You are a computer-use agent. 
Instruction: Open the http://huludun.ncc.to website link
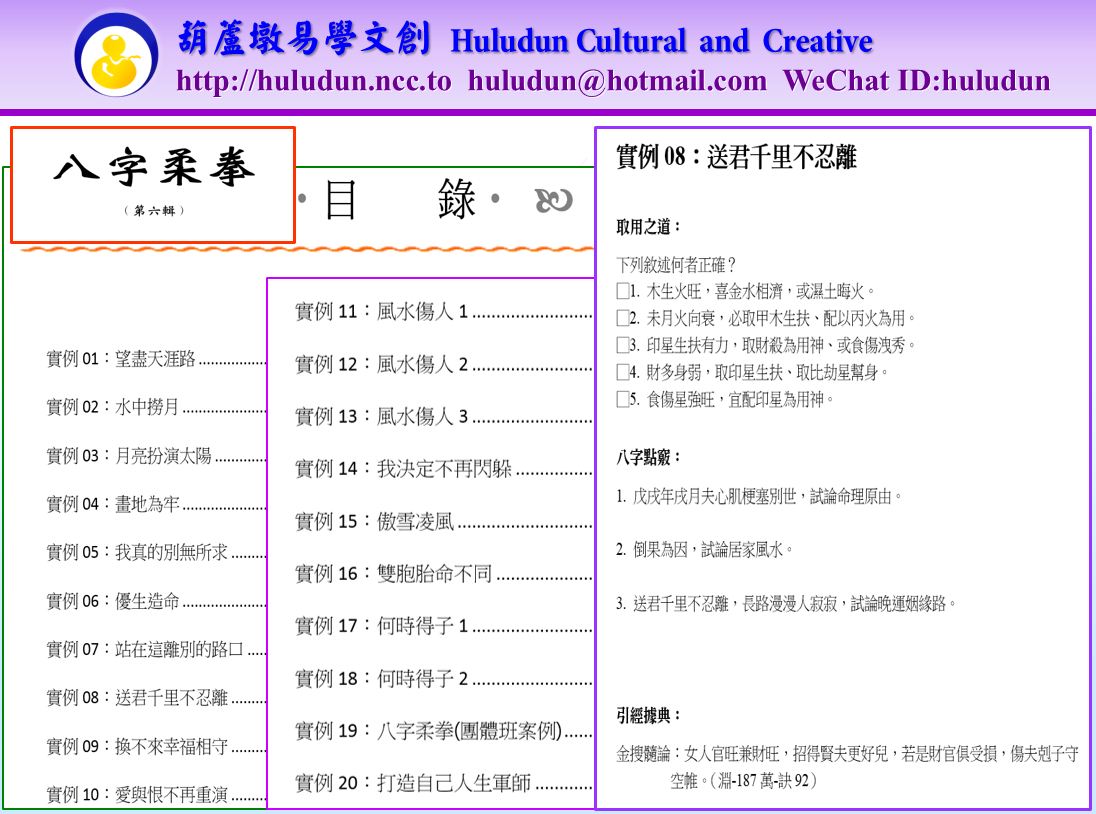coord(314,81)
